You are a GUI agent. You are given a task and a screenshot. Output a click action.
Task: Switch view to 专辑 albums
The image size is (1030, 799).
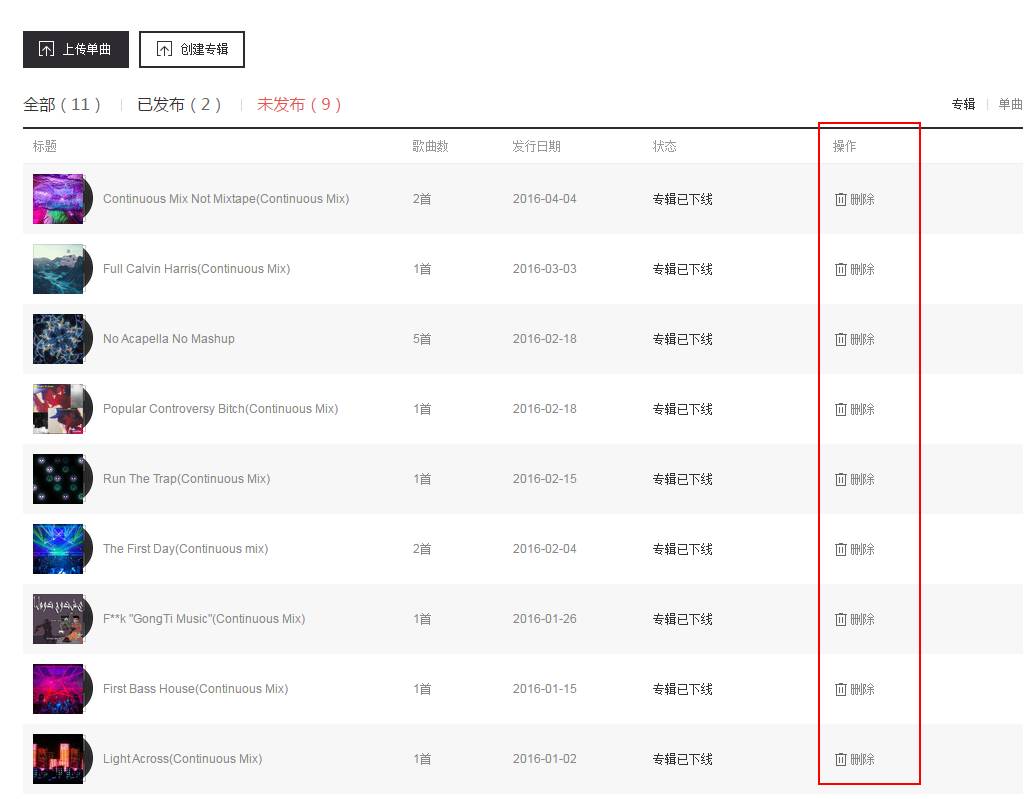click(x=963, y=104)
